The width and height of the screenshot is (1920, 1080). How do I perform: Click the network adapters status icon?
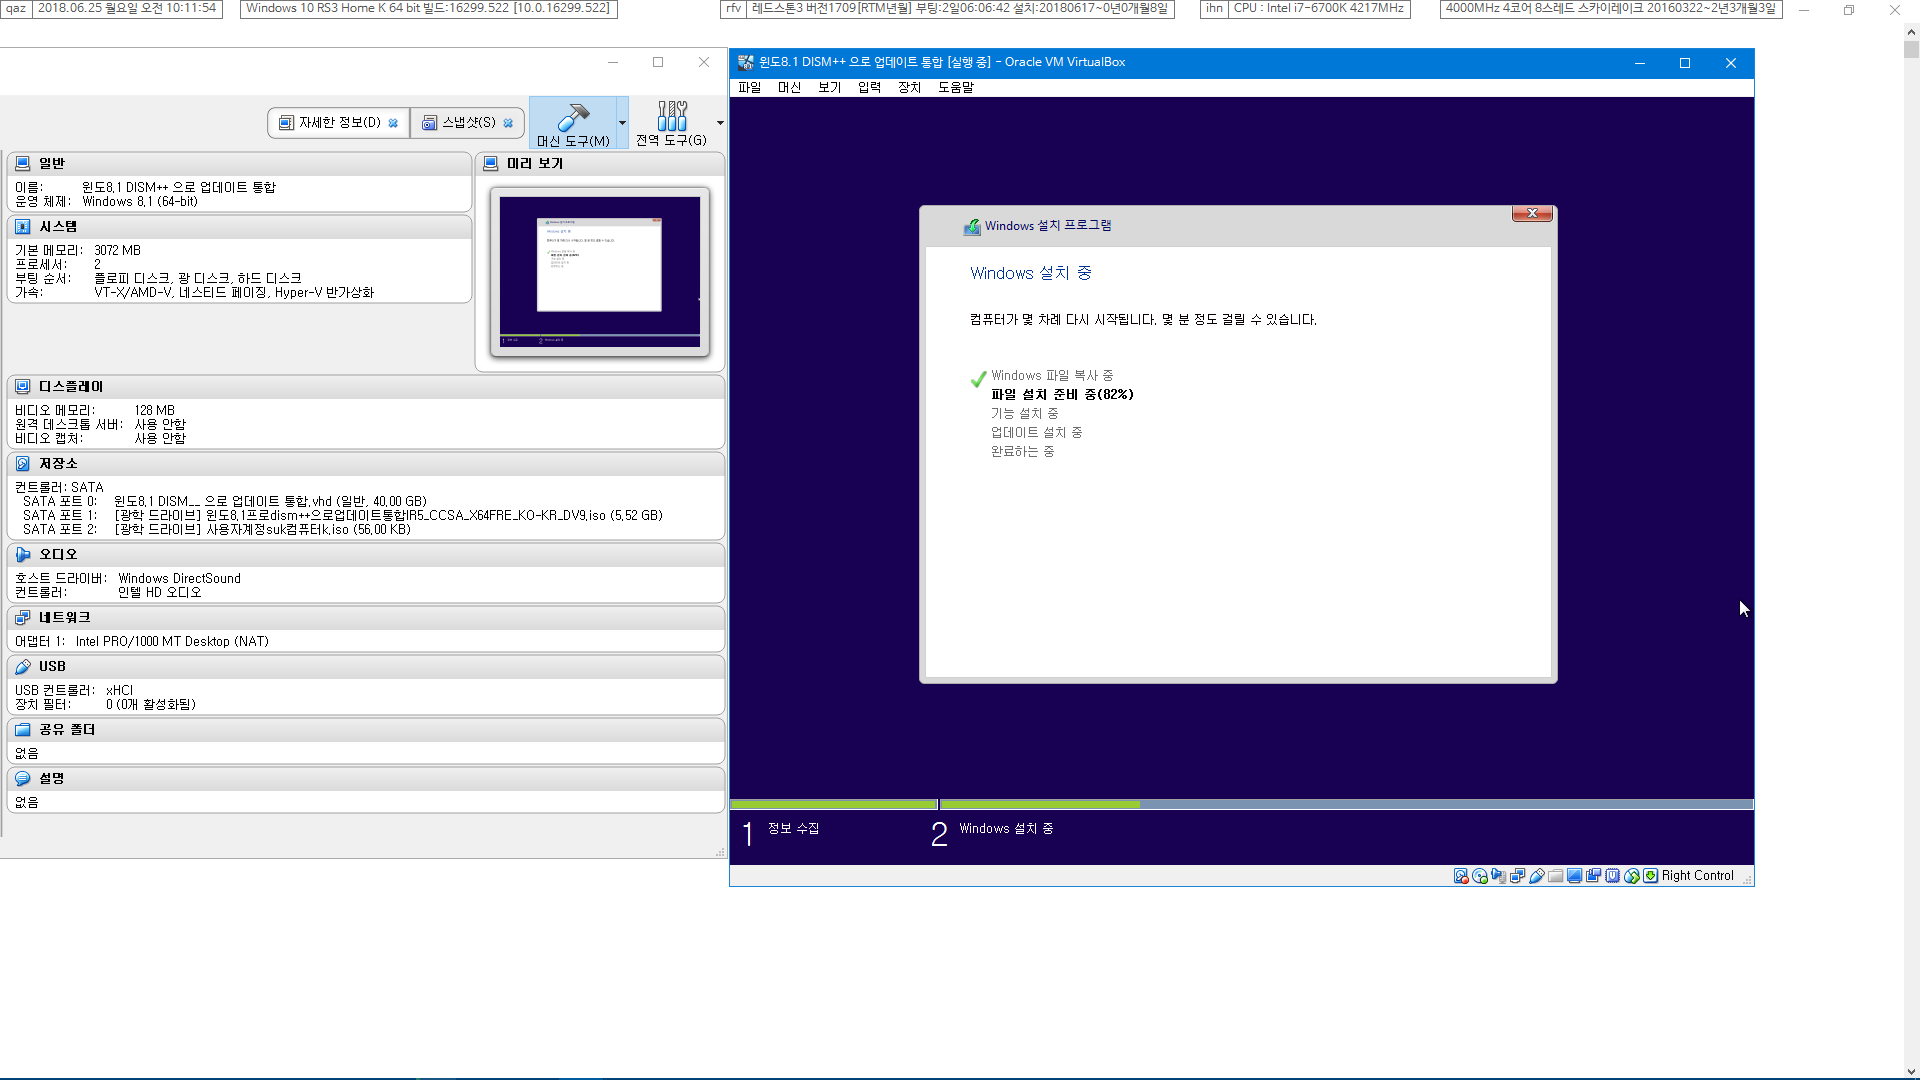1518,876
